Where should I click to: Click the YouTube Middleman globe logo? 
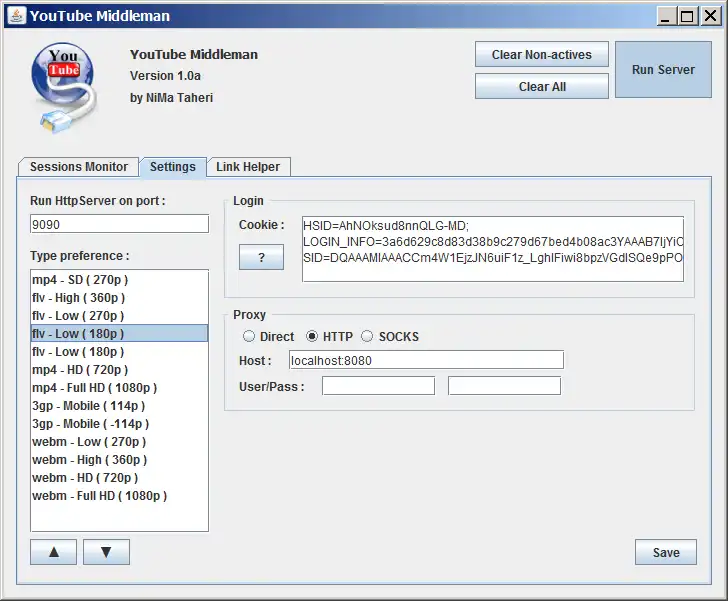pos(65,88)
